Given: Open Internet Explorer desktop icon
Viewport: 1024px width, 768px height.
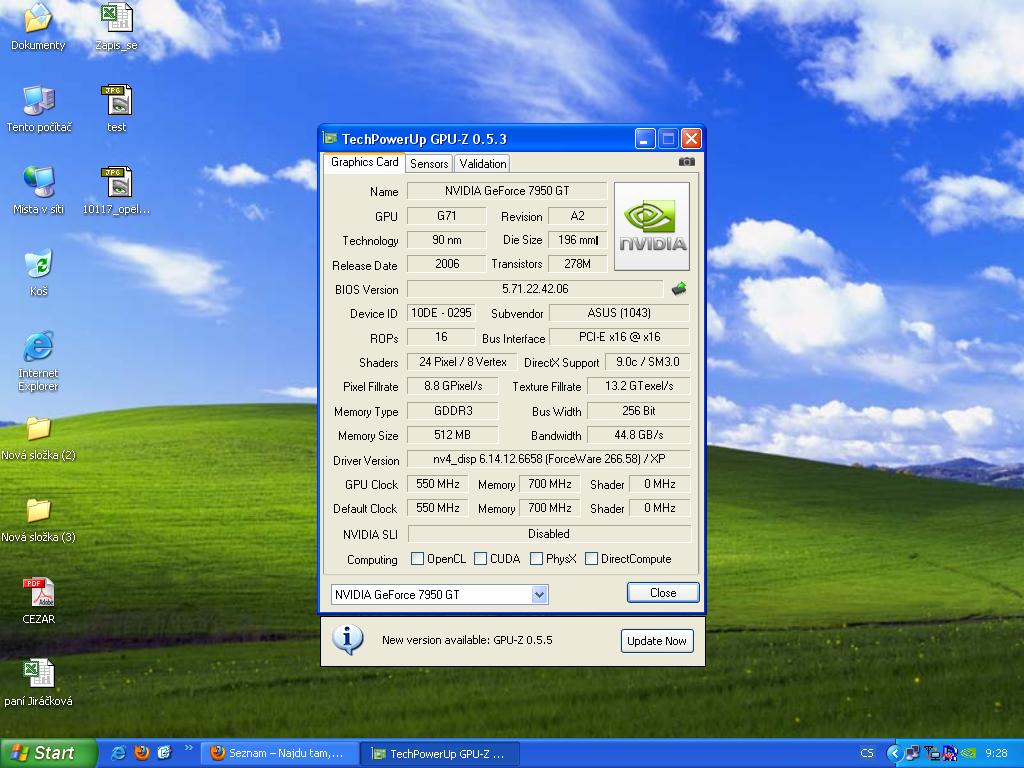Looking at the screenshot, I should 38,348.
